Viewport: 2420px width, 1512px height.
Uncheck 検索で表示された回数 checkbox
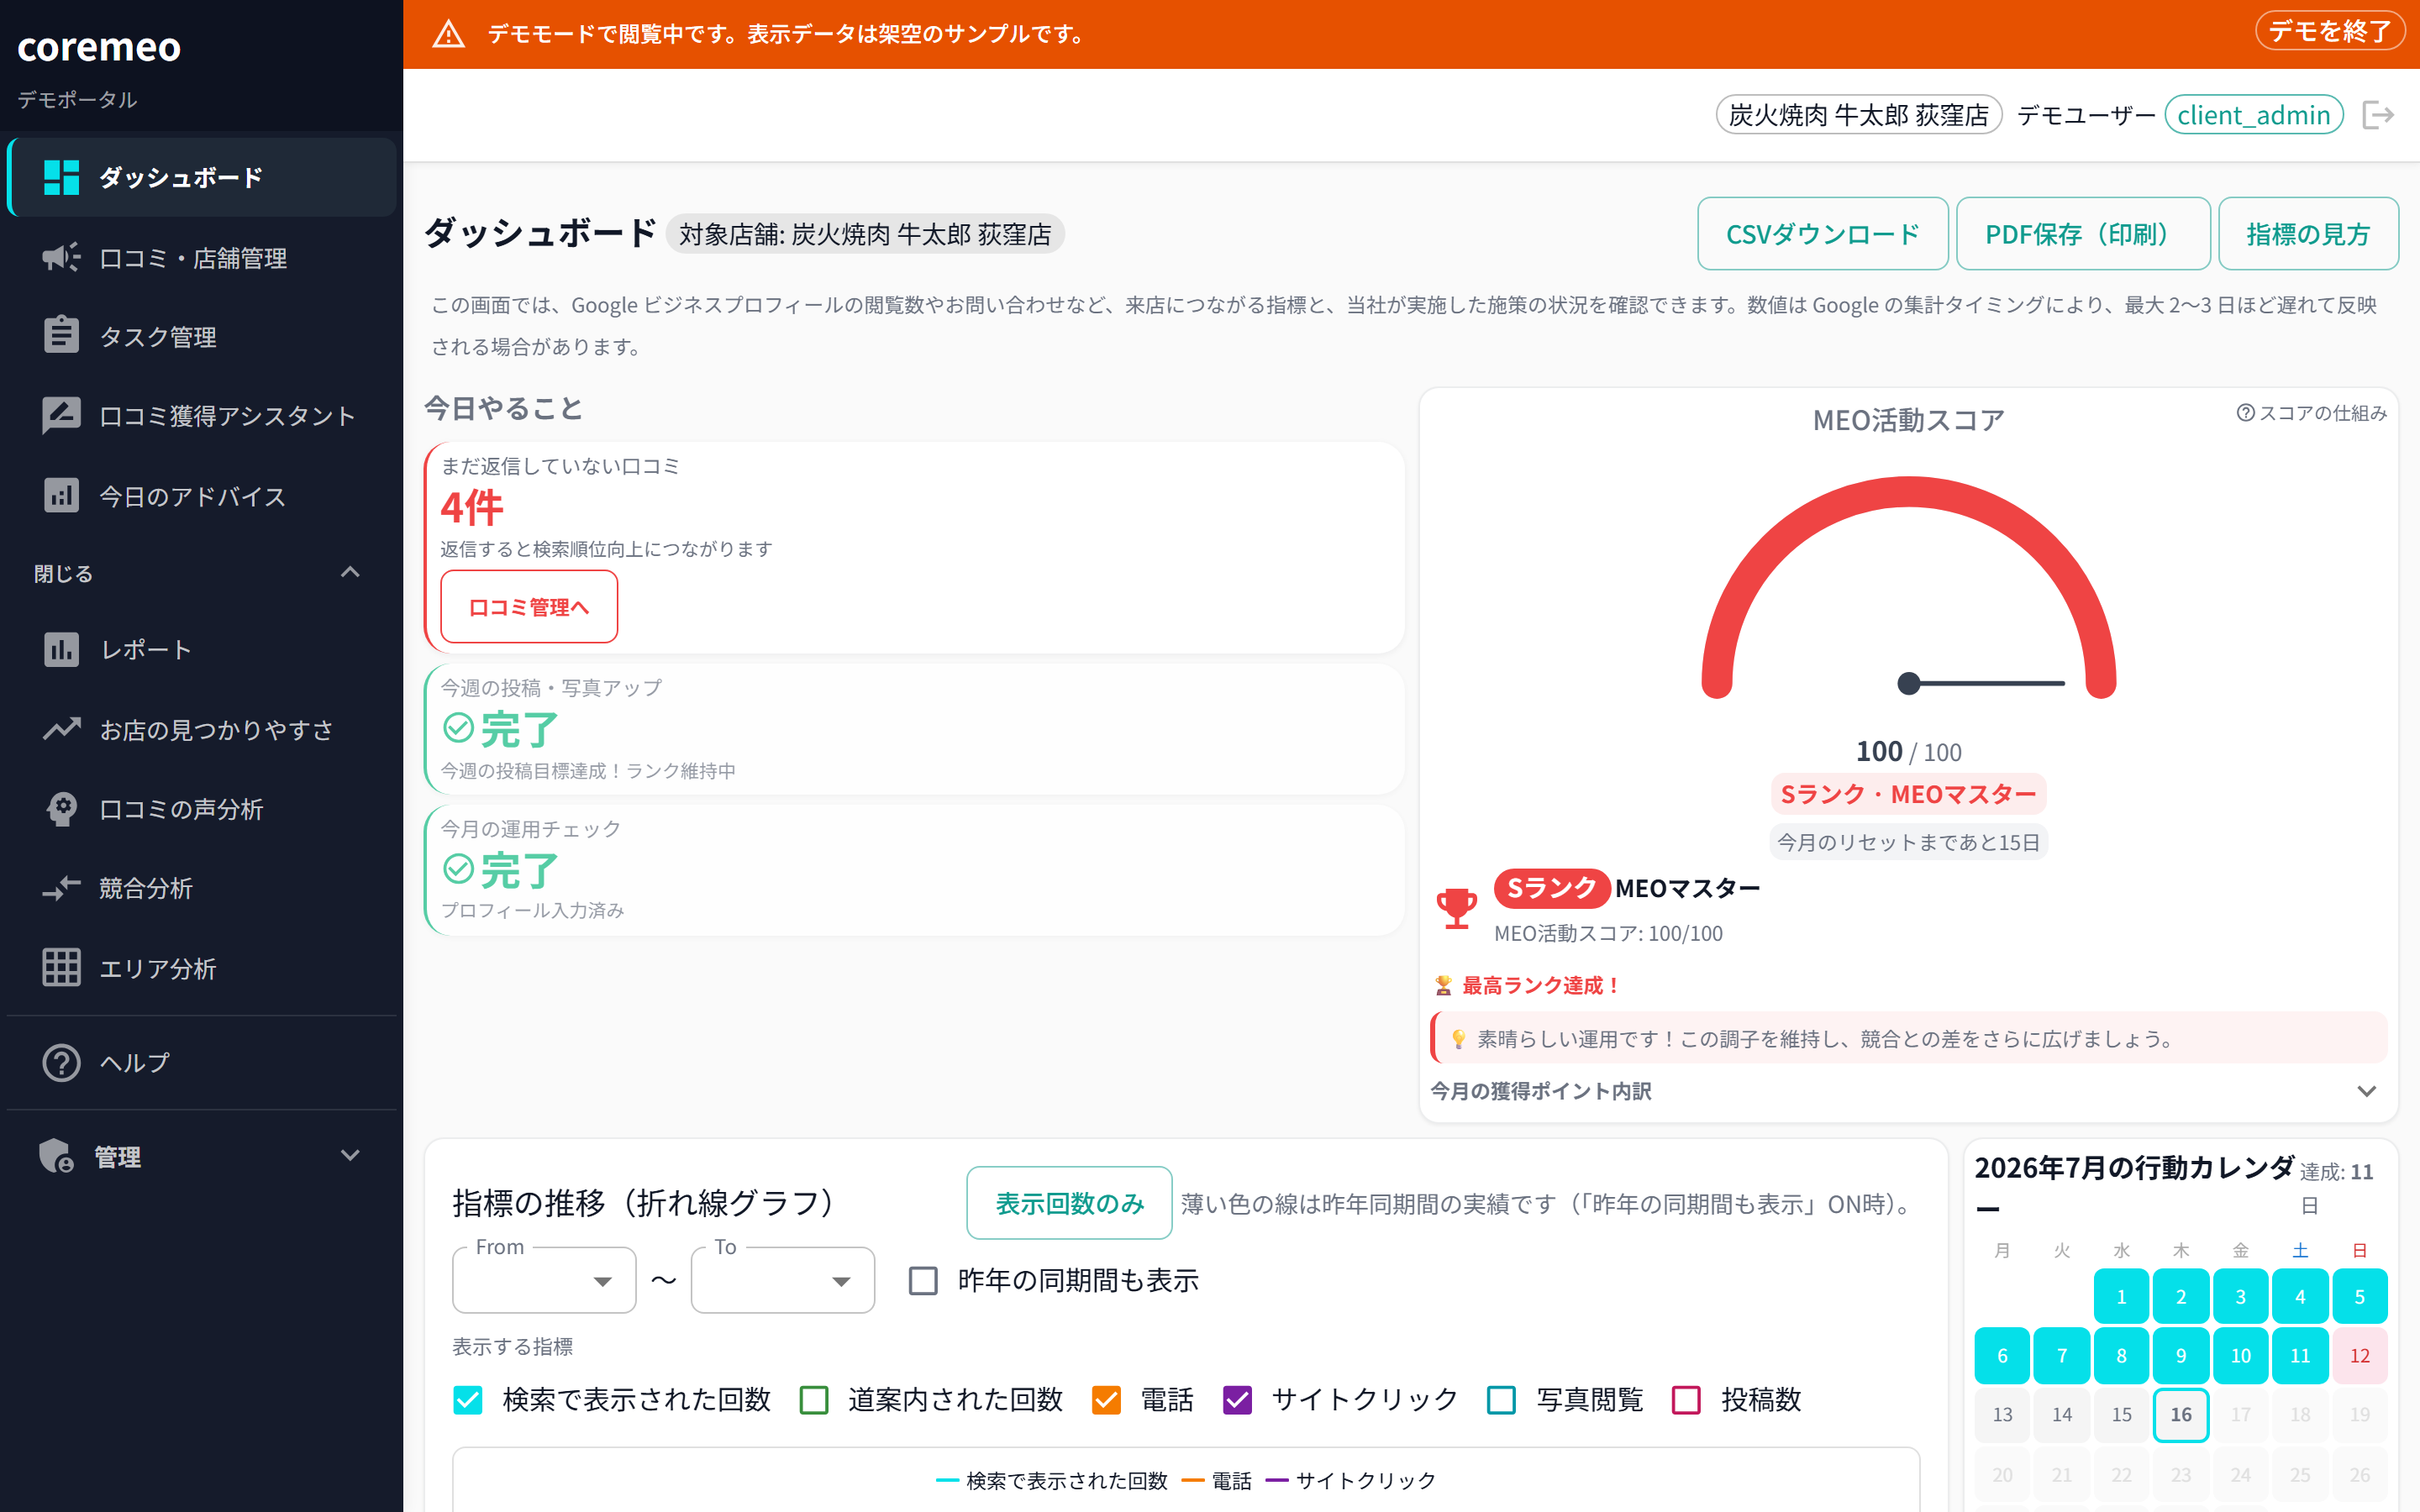(x=468, y=1399)
